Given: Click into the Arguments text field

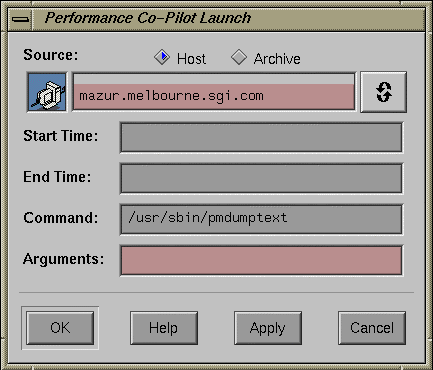Looking at the screenshot, I should pyautogui.click(x=261, y=261).
